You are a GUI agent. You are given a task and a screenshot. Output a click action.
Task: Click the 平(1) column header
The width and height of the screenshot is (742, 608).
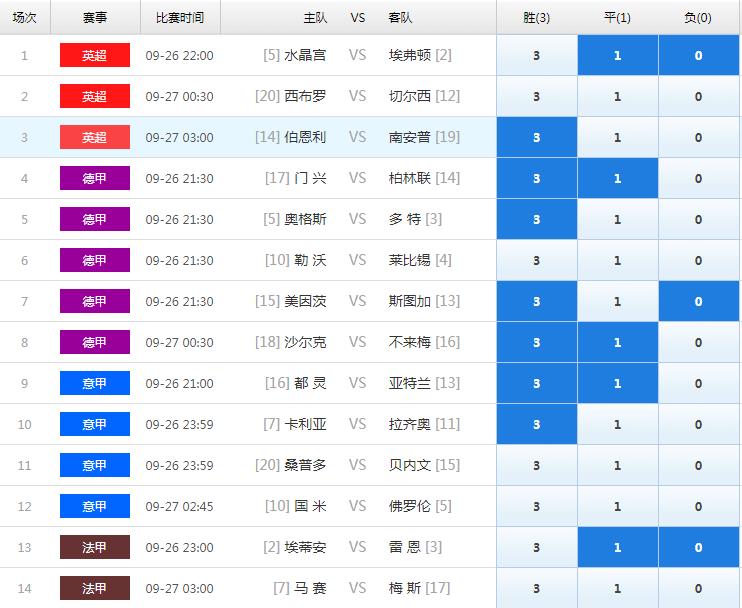coord(618,18)
